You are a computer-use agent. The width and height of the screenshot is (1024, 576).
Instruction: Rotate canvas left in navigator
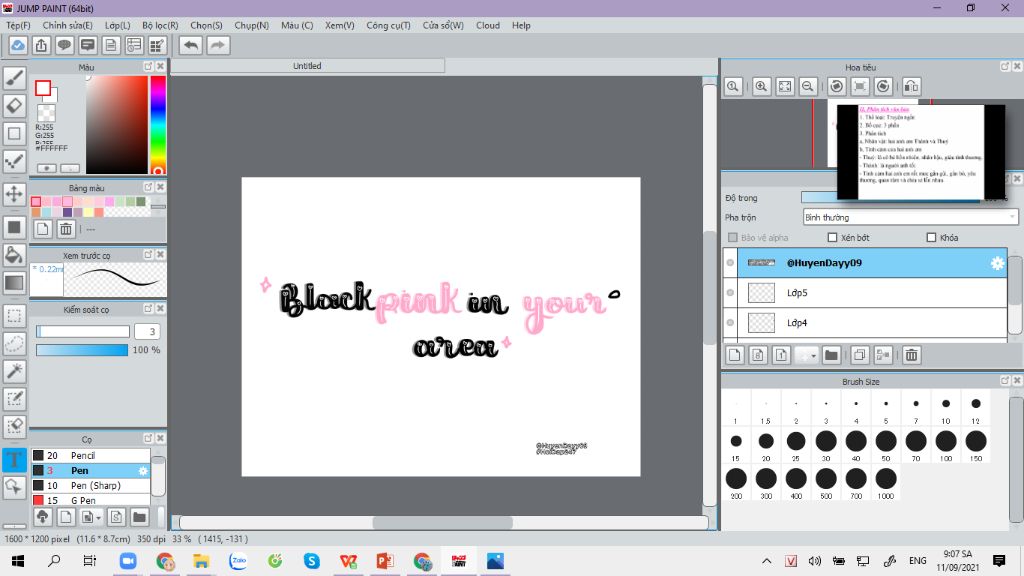tap(837, 86)
